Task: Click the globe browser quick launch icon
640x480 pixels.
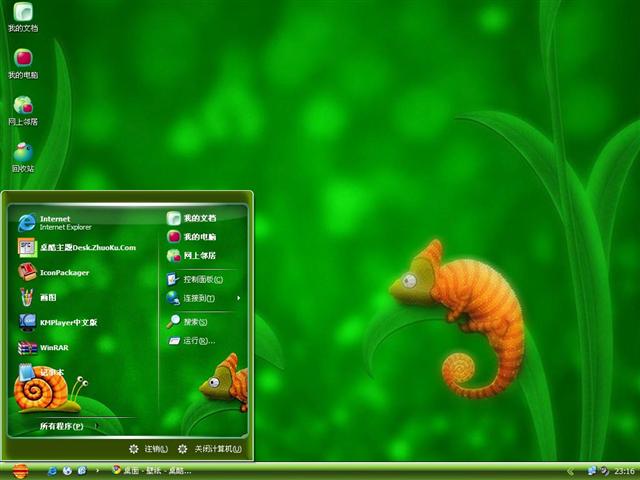Action: point(67,471)
